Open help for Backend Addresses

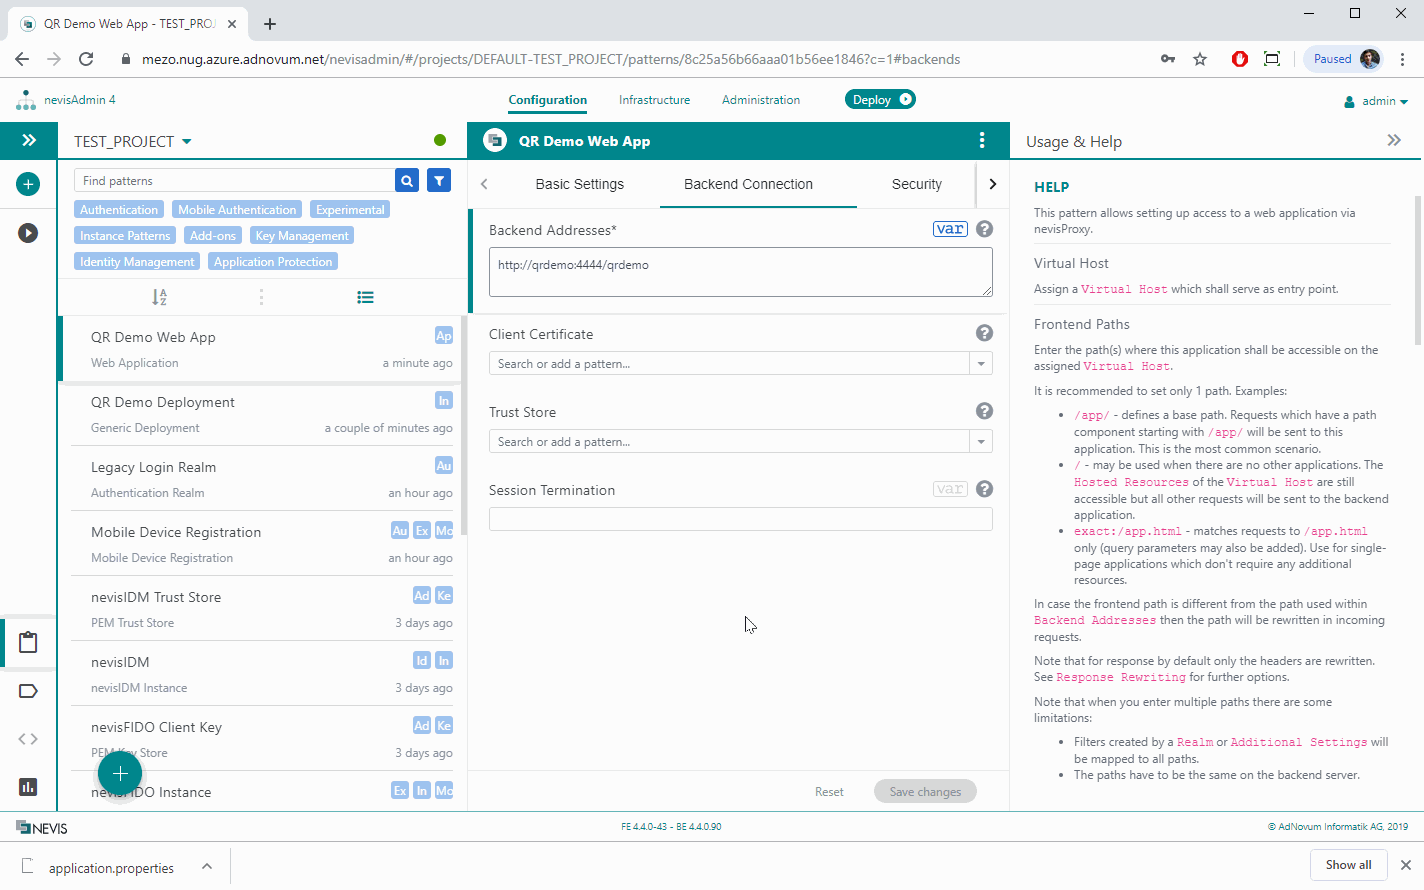point(984,229)
